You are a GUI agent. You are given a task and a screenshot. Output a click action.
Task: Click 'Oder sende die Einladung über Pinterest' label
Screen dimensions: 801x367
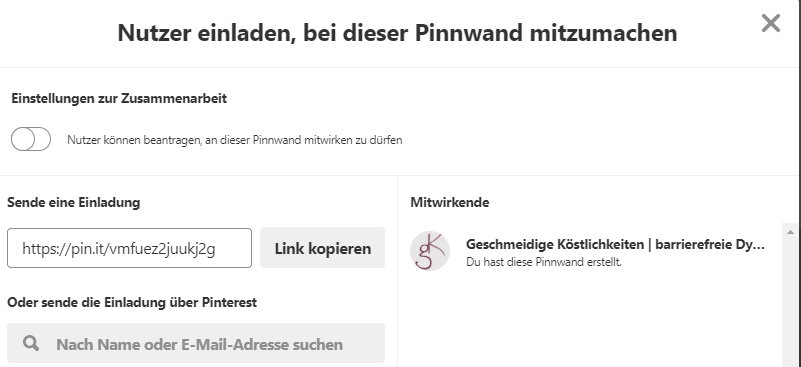pyautogui.click(x=132, y=302)
